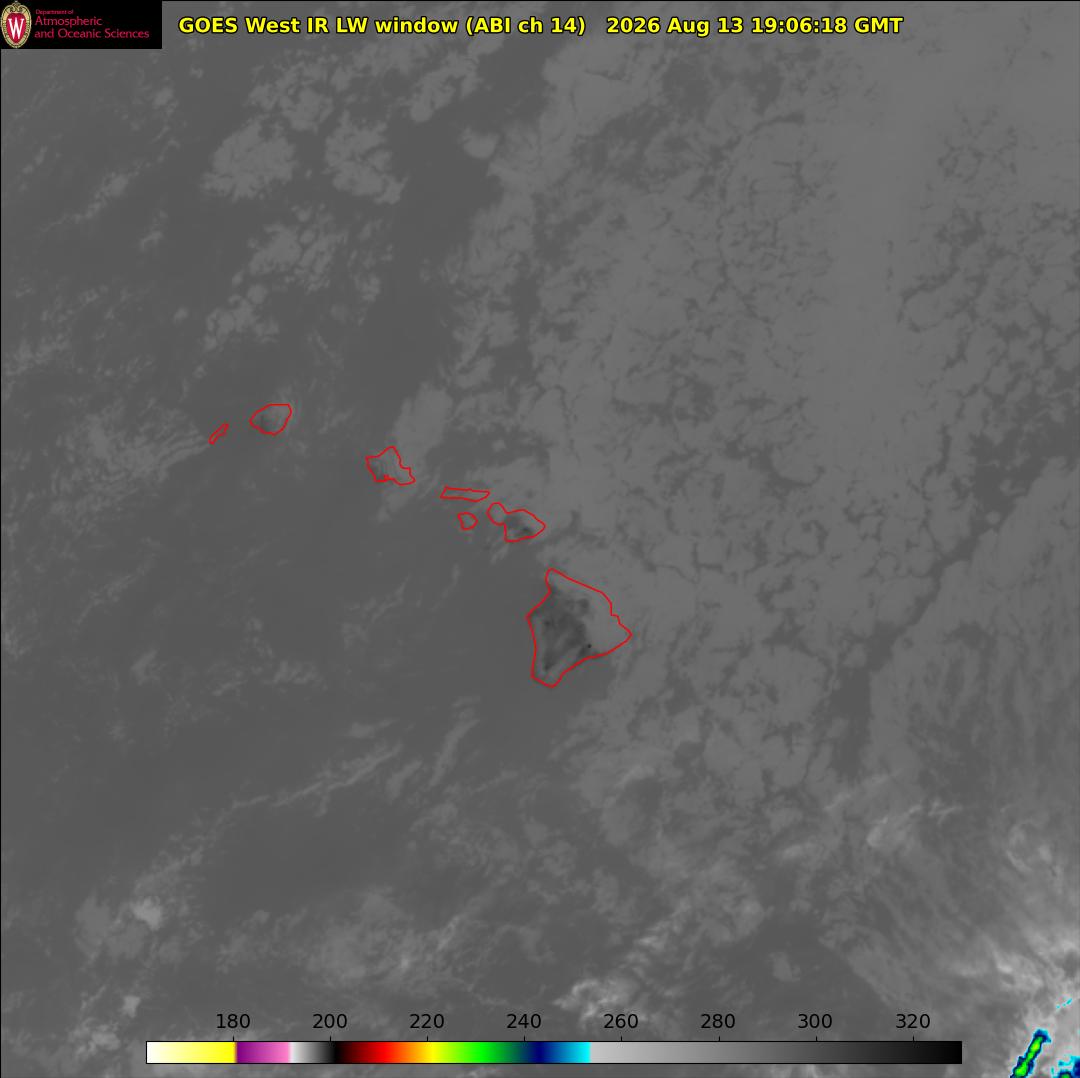Click the University of Wisconsin crest logo
1080x1078 pixels.
click(x=16, y=24)
